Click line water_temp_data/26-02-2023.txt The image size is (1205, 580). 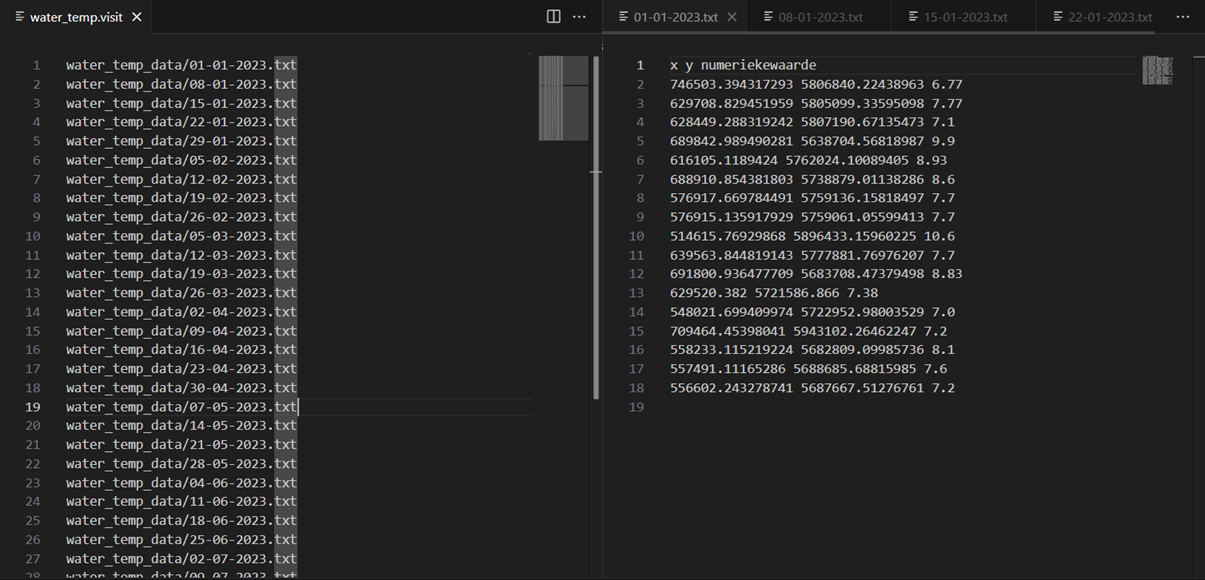181,217
